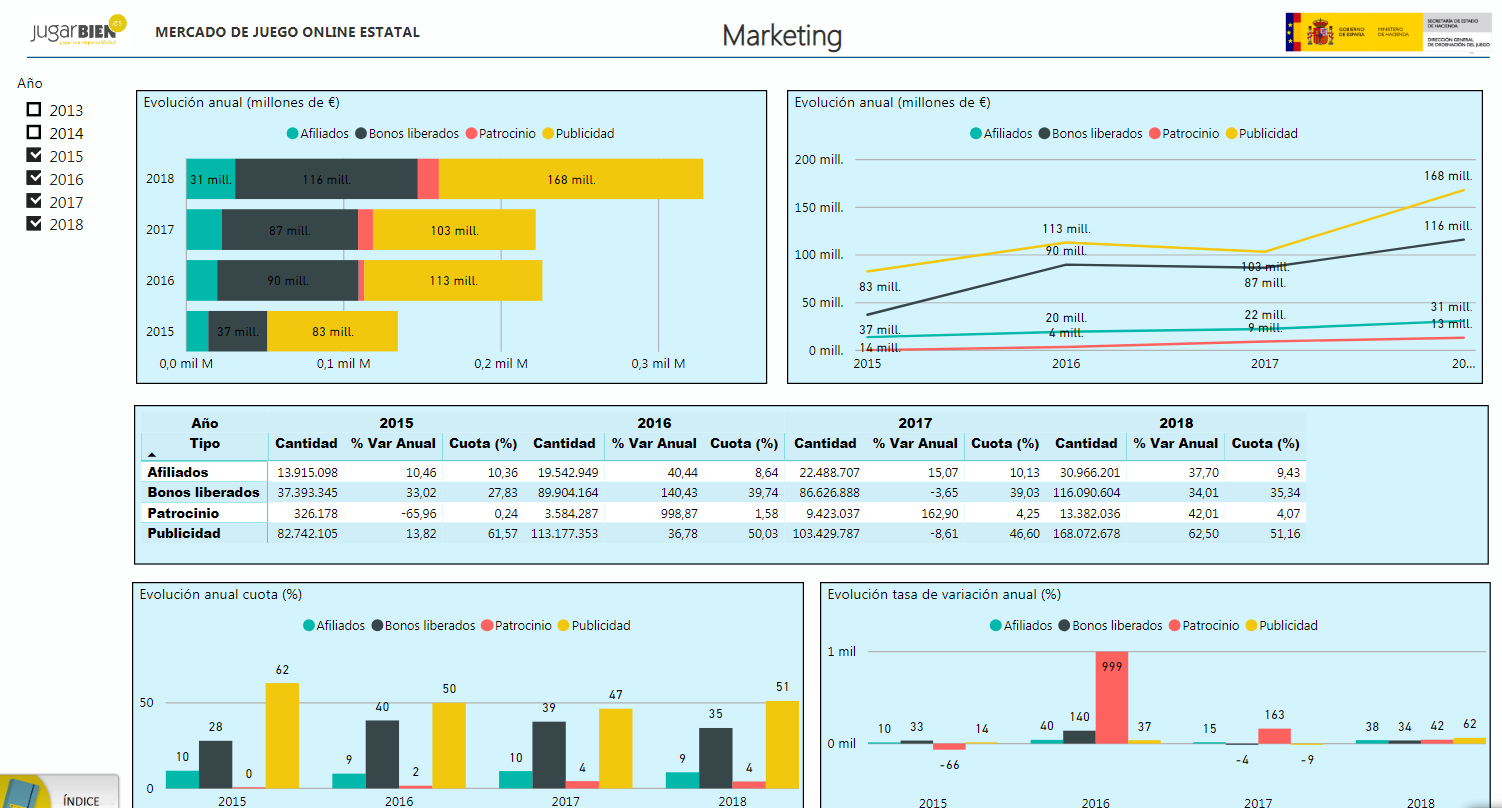Click the sort arrow under the Tipo header
This screenshot has height=808, width=1502.
coord(149,454)
